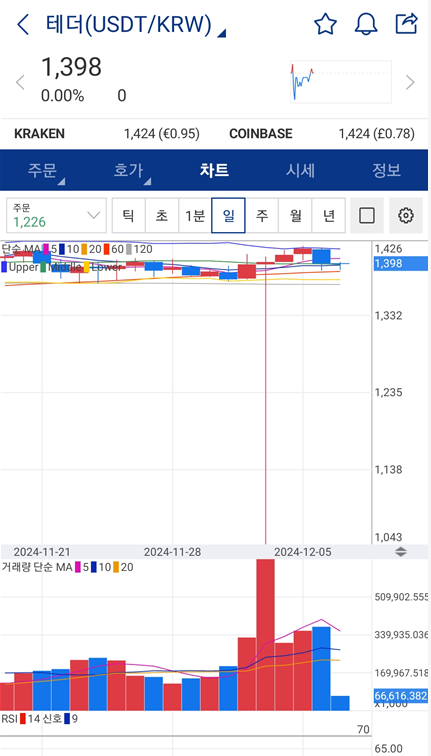Click the RSI 14 신호 9 legend
The height and width of the screenshot is (756, 431).
[x=40, y=719]
